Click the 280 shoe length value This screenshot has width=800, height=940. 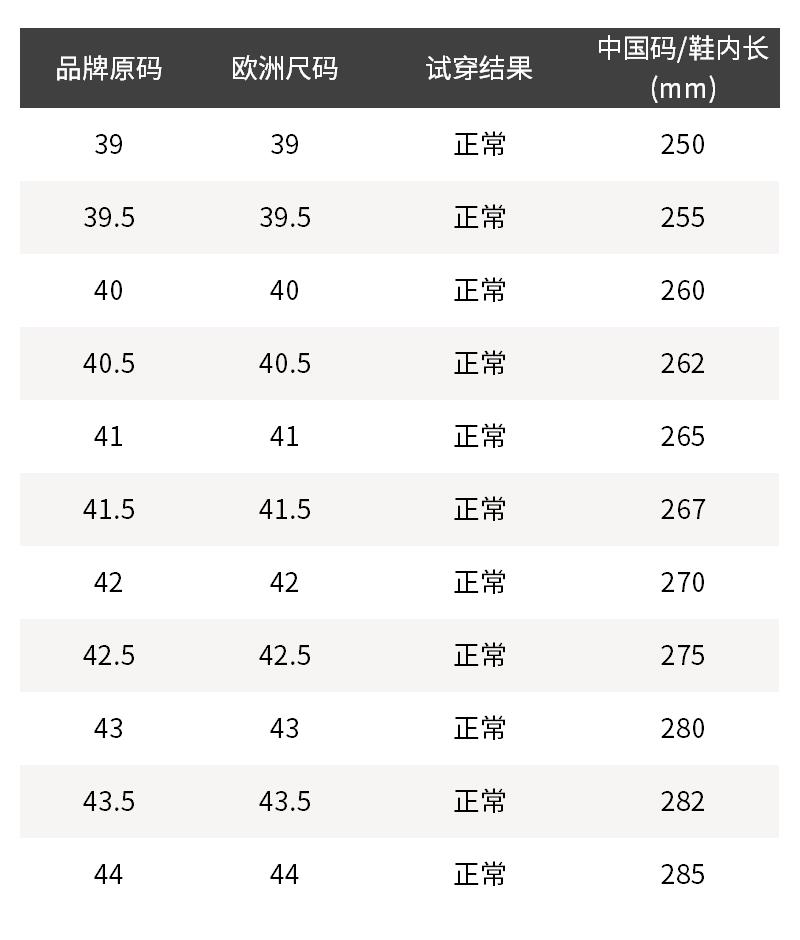(x=683, y=729)
